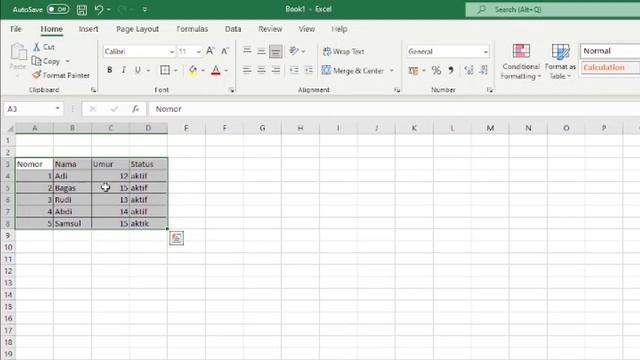Image resolution: width=640 pixels, height=360 pixels.
Task: Click the Save icon in title bar
Action: pyautogui.click(x=82, y=9)
